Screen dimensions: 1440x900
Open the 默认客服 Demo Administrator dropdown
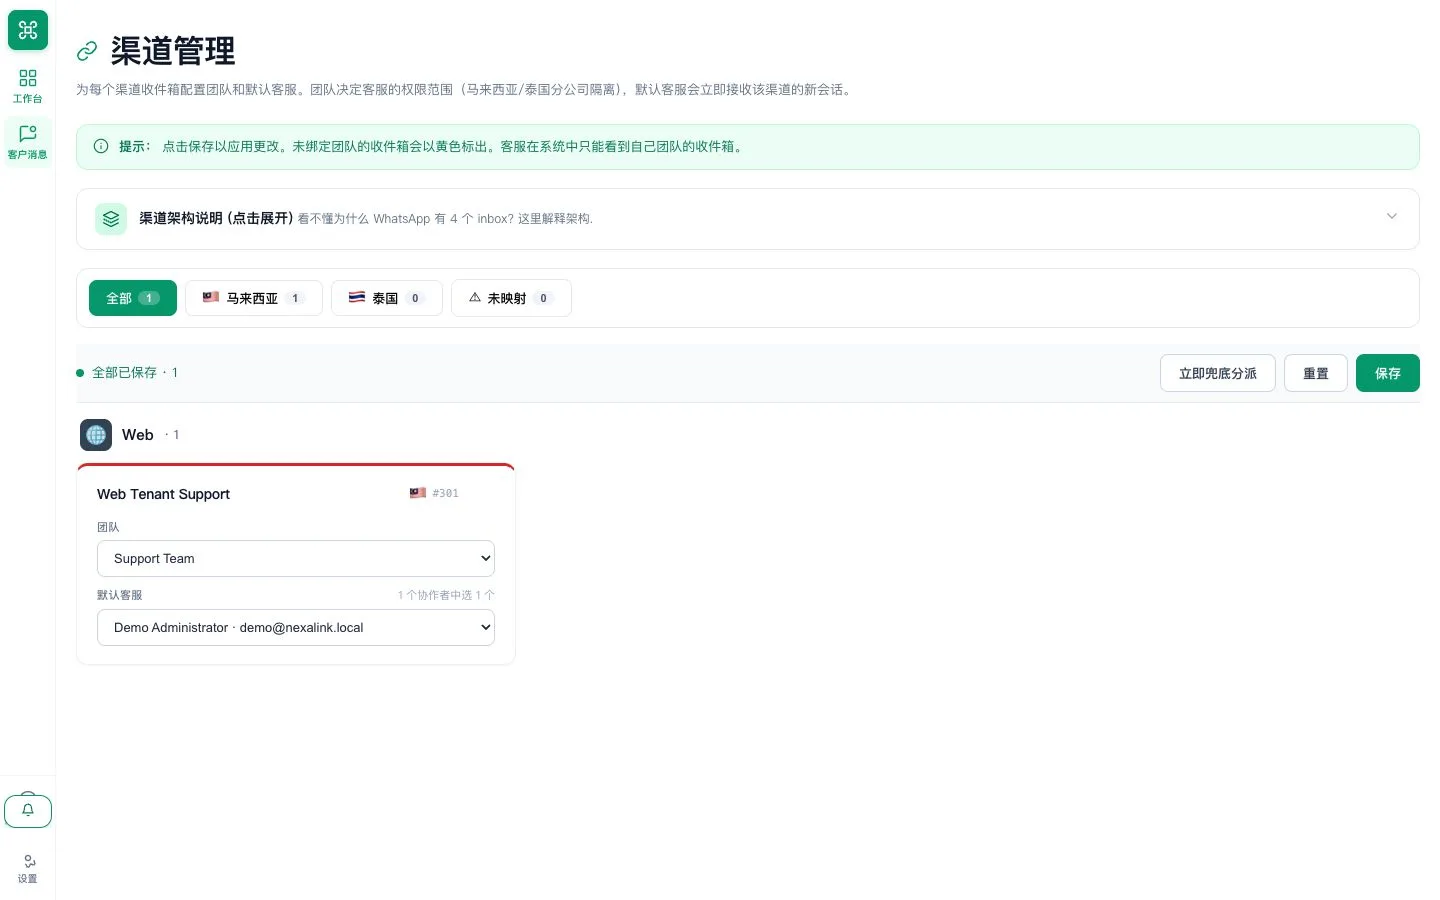[296, 628]
